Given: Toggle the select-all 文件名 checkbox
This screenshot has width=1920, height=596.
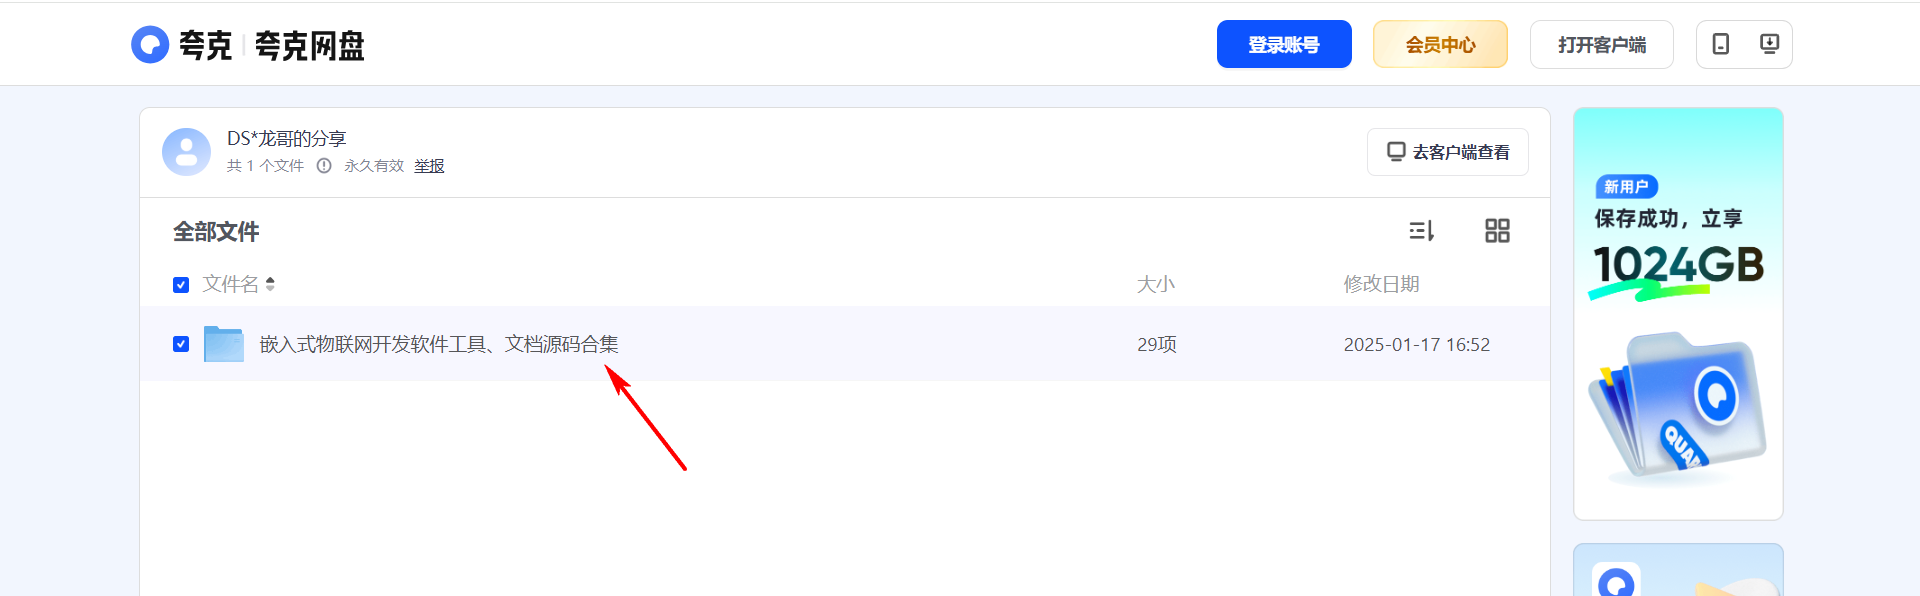Looking at the screenshot, I should [x=181, y=285].
